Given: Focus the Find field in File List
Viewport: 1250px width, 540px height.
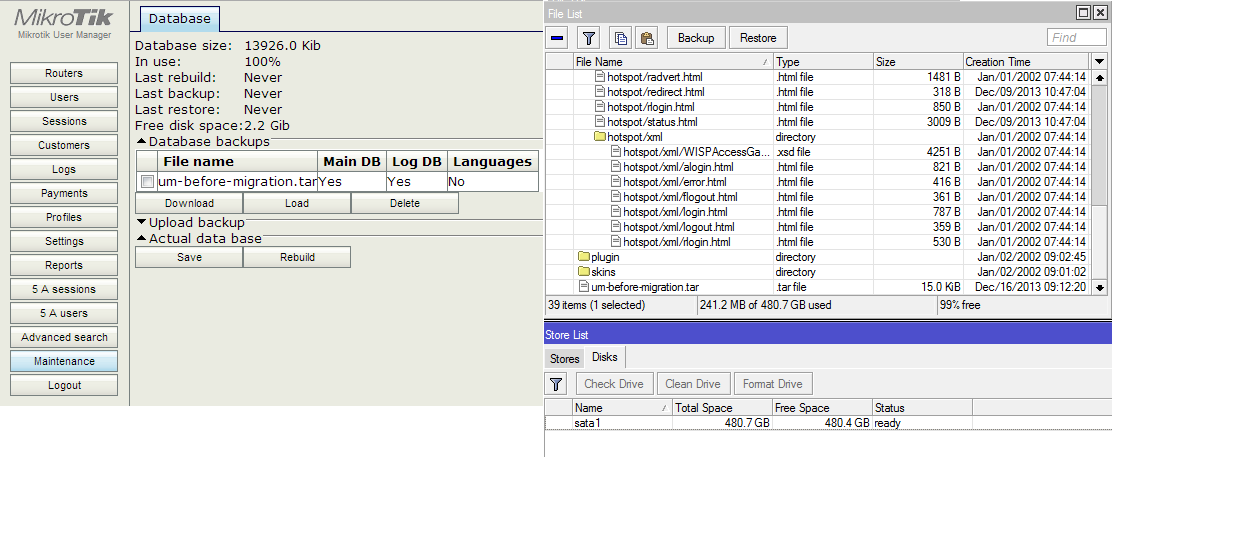Looking at the screenshot, I should (x=1077, y=37).
